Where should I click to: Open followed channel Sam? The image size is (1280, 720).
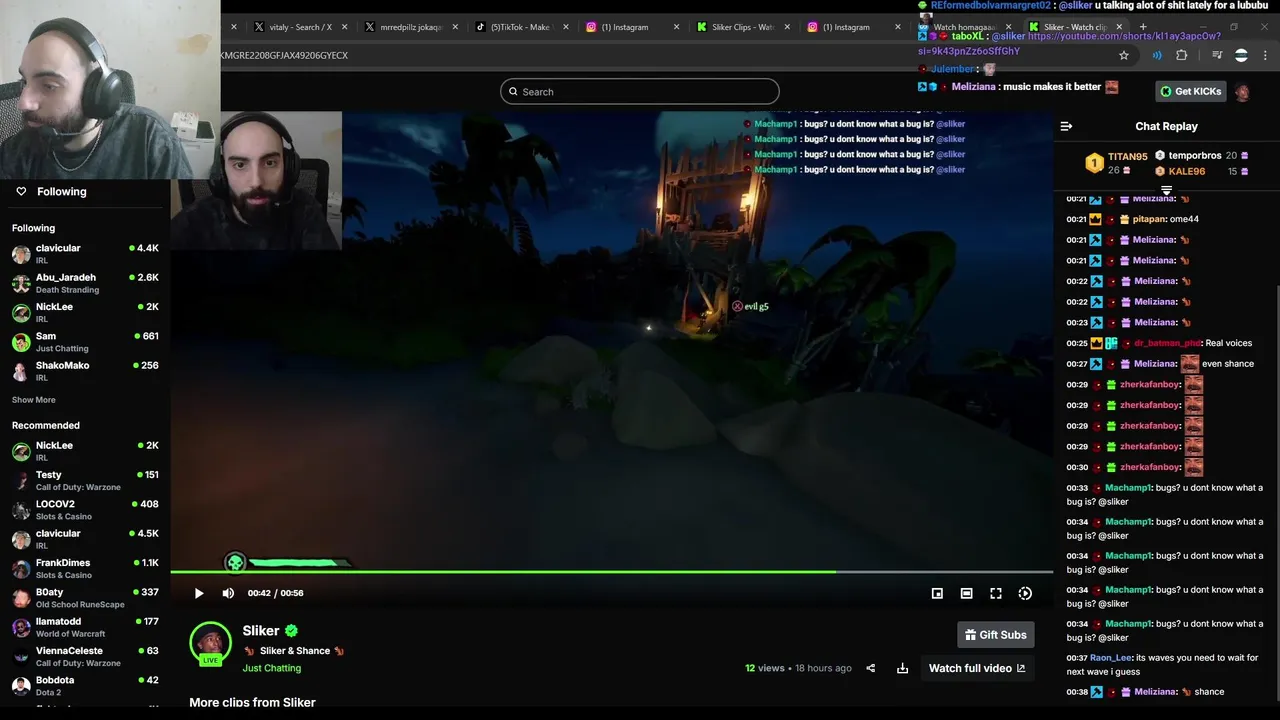(x=85, y=342)
